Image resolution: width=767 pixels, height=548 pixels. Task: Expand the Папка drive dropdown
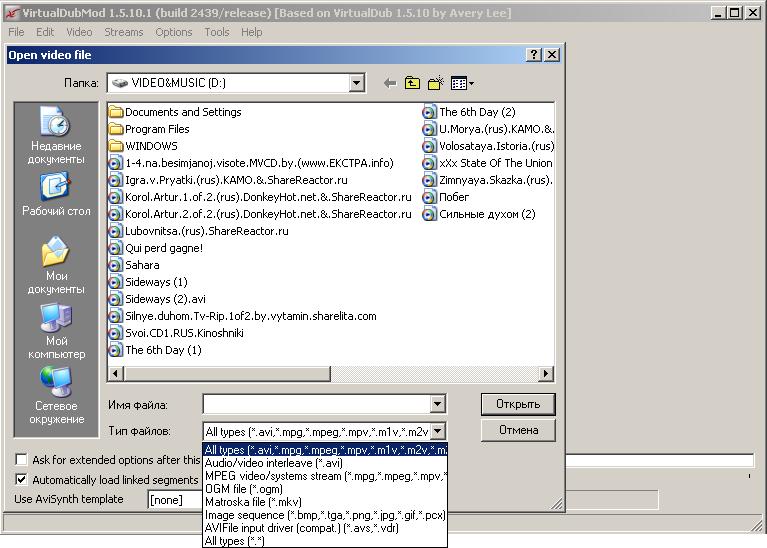point(357,83)
